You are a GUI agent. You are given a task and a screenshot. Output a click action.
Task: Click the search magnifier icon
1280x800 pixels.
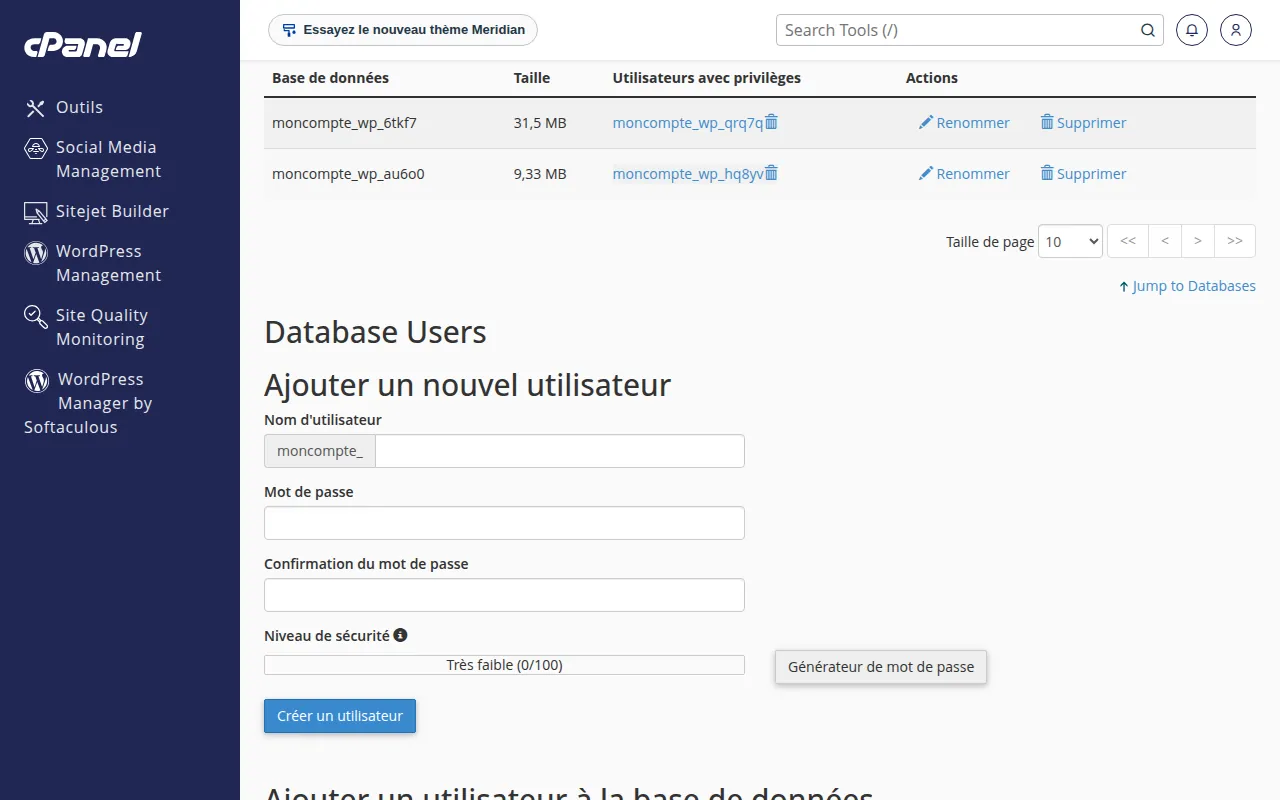(x=1148, y=30)
